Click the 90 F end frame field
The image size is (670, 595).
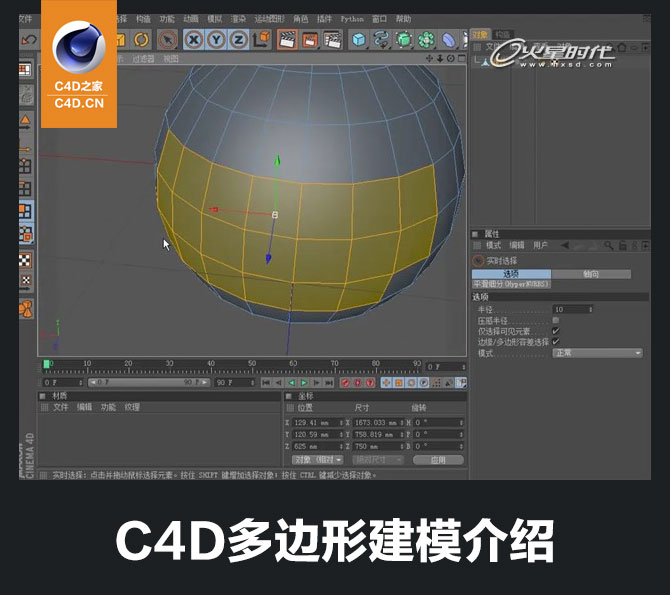tap(235, 383)
